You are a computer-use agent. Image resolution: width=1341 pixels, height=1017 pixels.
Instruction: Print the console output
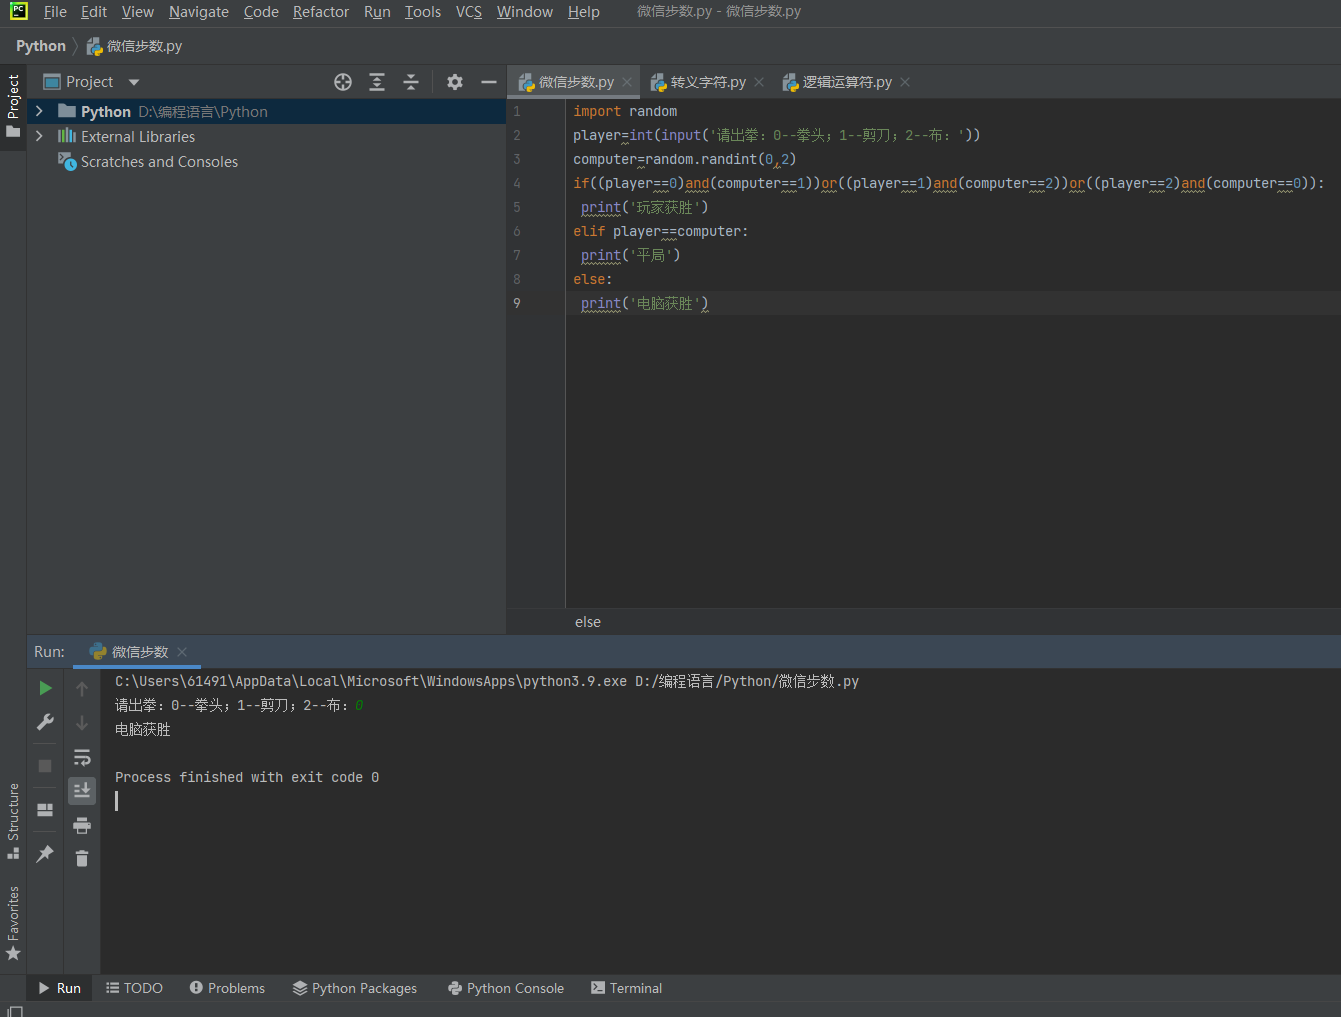point(82,825)
